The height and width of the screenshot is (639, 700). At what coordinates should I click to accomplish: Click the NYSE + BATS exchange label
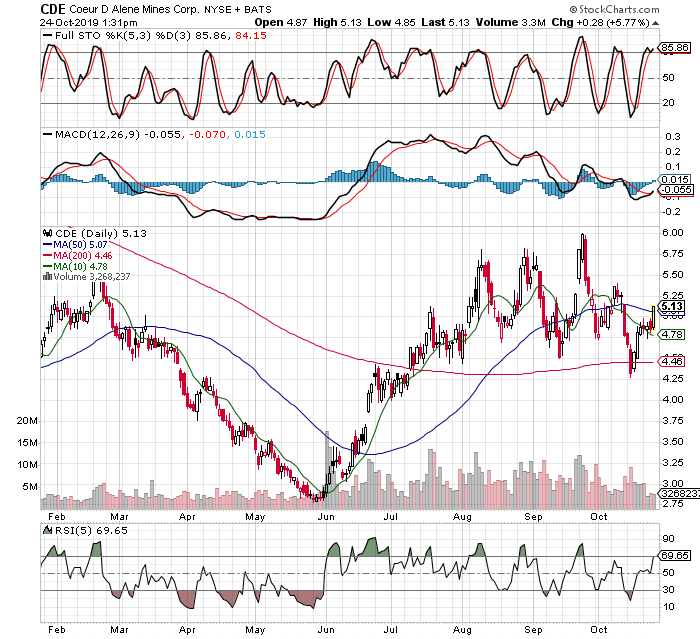(238, 9)
